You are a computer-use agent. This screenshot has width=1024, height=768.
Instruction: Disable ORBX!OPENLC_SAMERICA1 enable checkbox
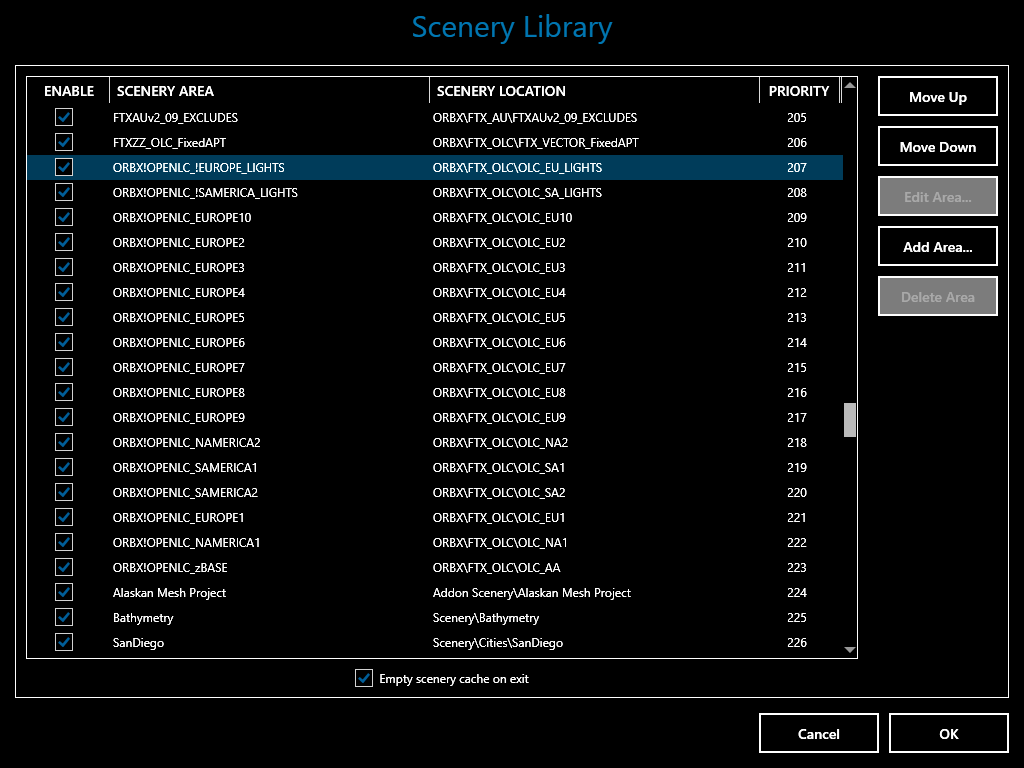pos(64,467)
